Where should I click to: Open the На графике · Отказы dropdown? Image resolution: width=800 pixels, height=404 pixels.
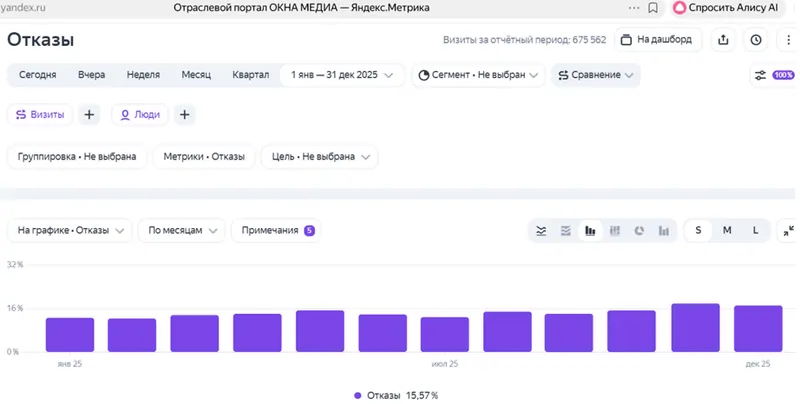point(69,231)
